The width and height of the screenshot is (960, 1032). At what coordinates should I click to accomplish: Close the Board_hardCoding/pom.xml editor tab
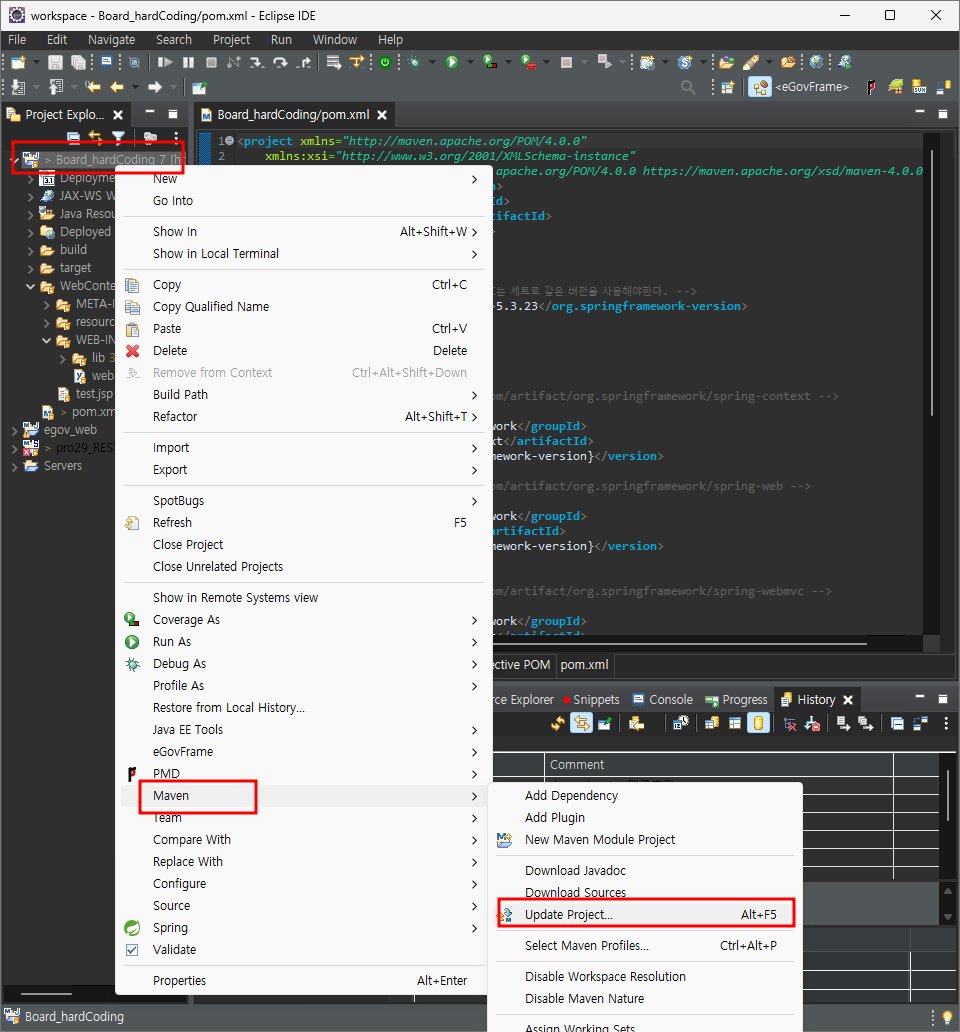point(382,115)
